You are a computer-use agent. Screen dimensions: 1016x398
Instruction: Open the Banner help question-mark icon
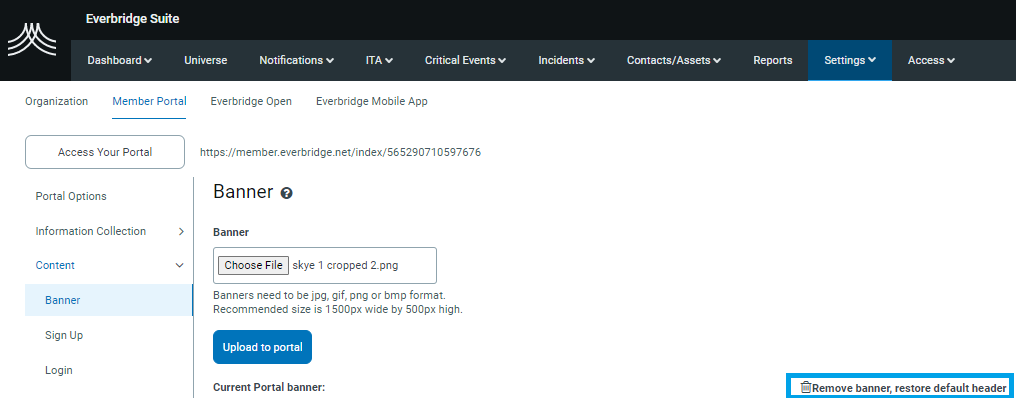pos(286,193)
